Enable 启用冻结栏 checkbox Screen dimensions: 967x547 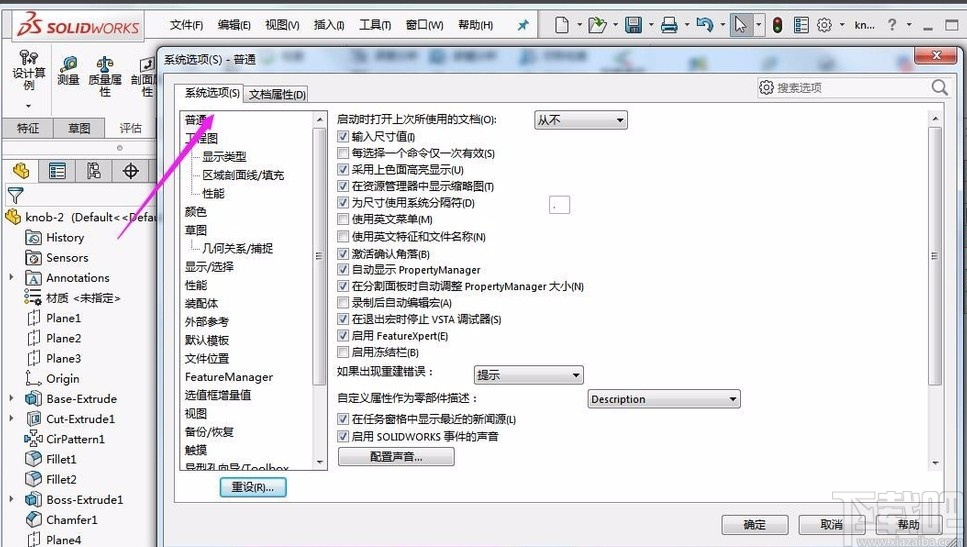point(344,353)
